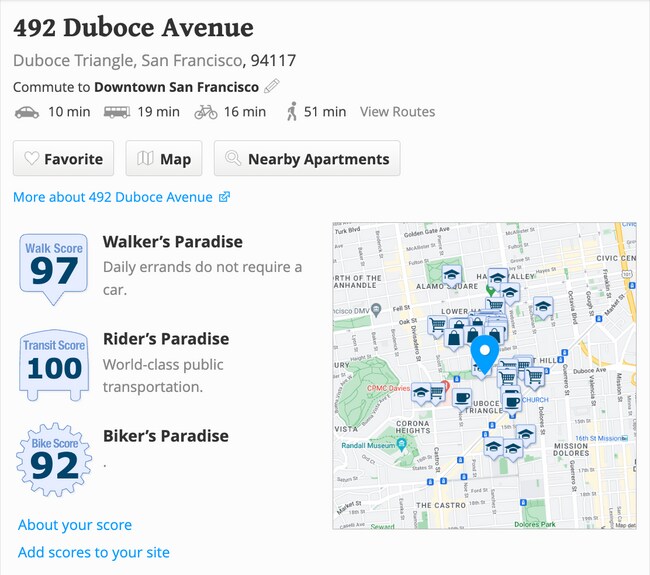
Task: Click the Bike Score 92 badge
Action: pos(54,460)
